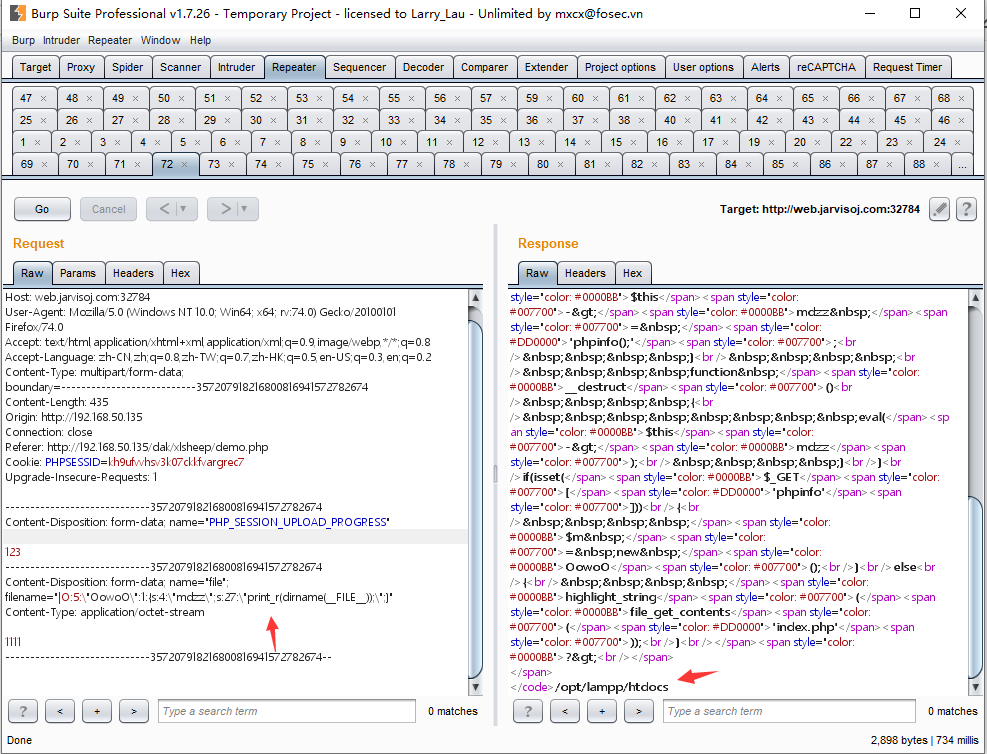Open the Help menu
This screenshot has height=754, width=987.
tap(200, 40)
